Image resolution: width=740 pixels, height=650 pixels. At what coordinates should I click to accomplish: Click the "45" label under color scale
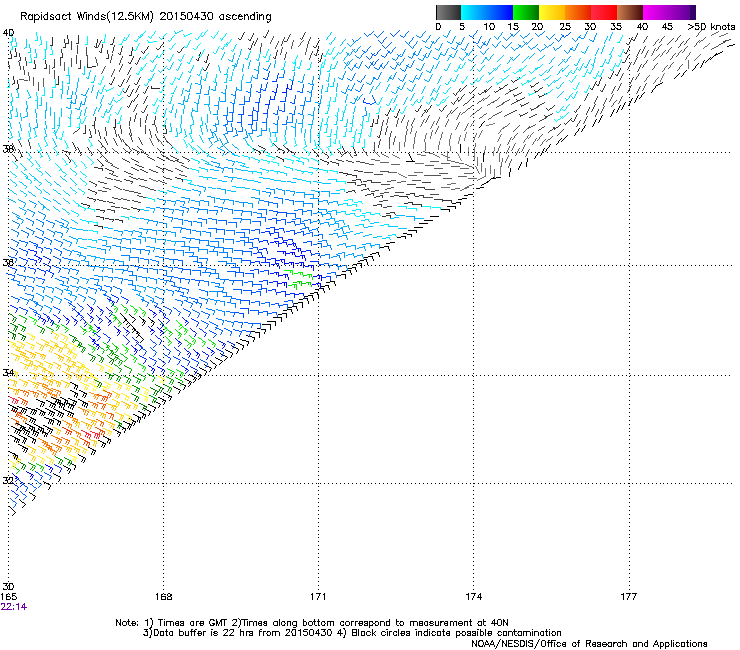click(667, 27)
